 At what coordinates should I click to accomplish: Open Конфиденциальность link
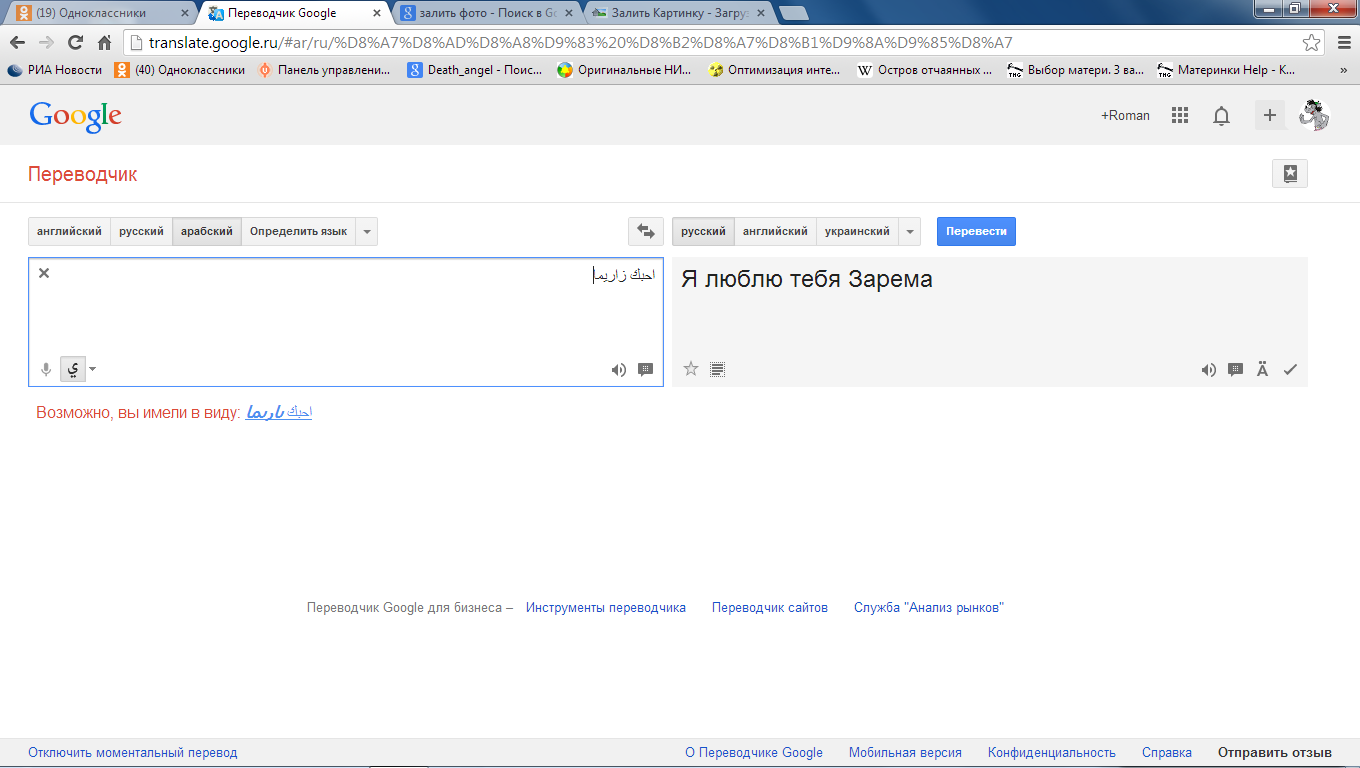pyautogui.click(x=1052, y=752)
